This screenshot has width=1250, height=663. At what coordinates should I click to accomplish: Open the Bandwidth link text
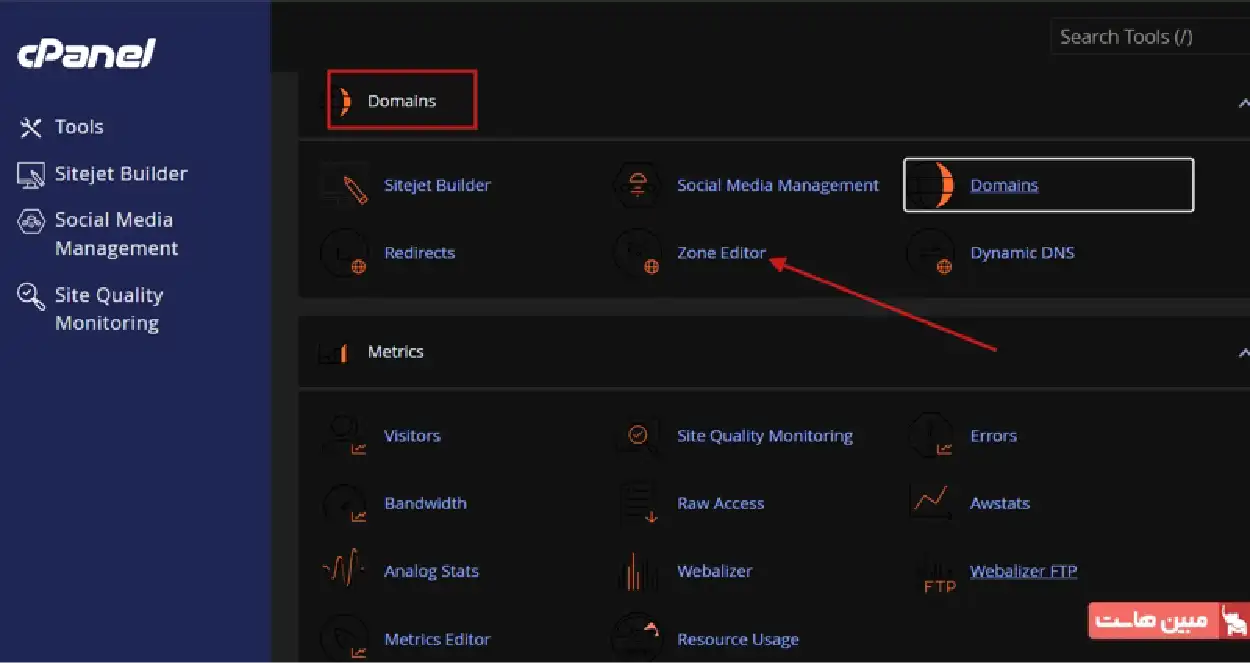(425, 504)
